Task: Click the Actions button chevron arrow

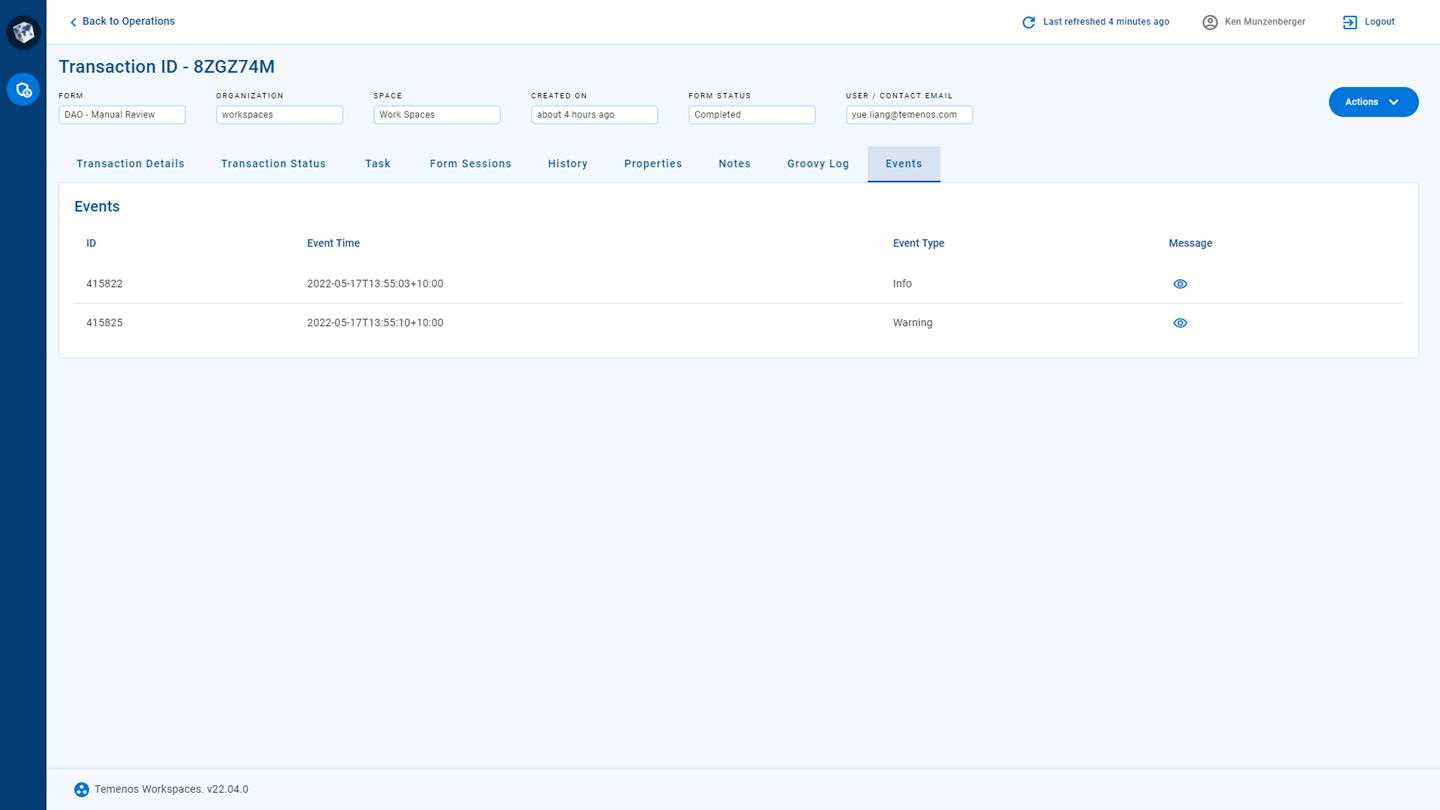Action: (1396, 101)
